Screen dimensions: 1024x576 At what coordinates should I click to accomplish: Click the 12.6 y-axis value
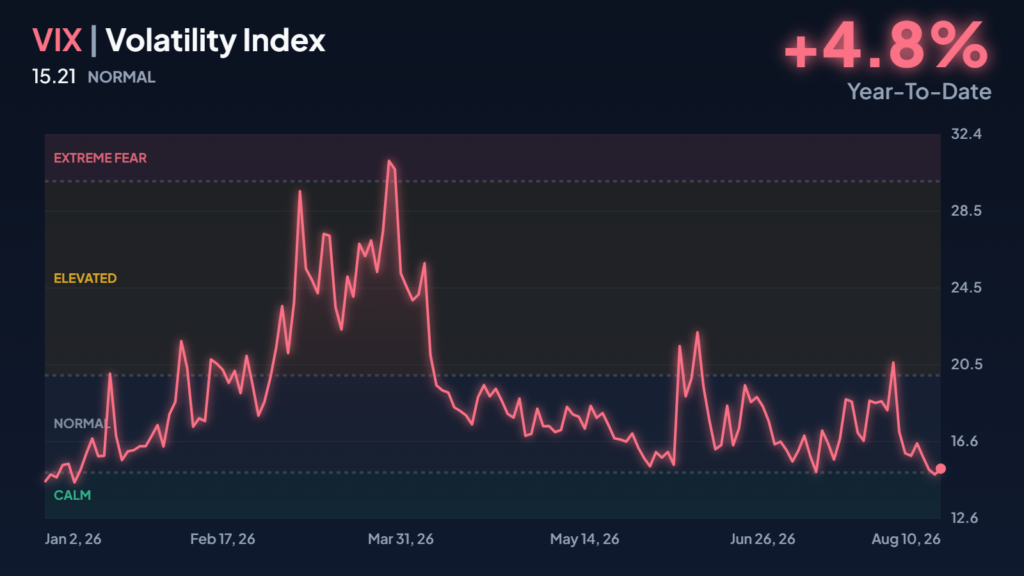pos(965,518)
